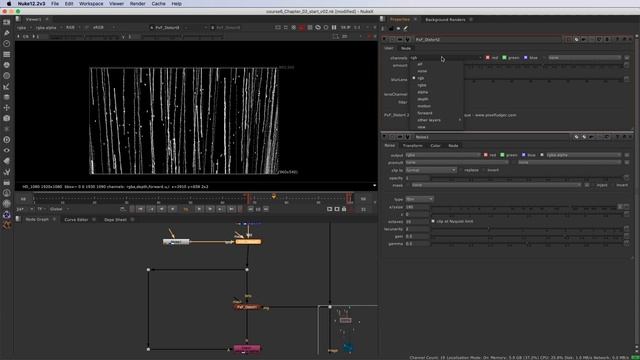Click the yellow-orange merge node in graph

[x=248, y=242]
